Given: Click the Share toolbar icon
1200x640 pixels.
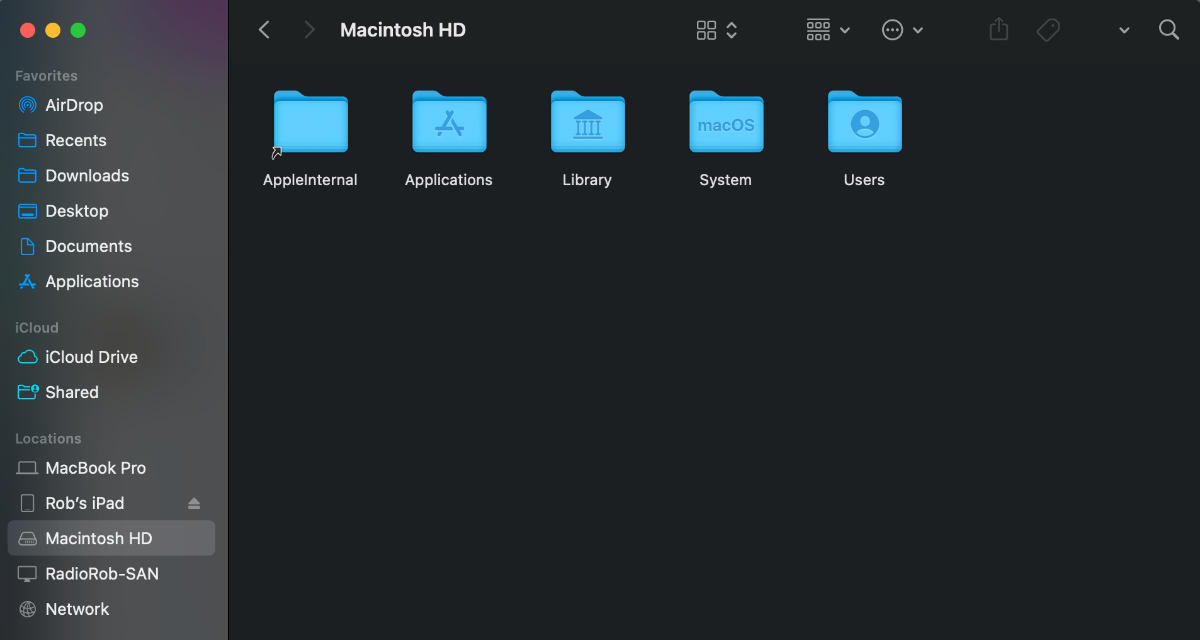Looking at the screenshot, I should [x=998, y=30].
